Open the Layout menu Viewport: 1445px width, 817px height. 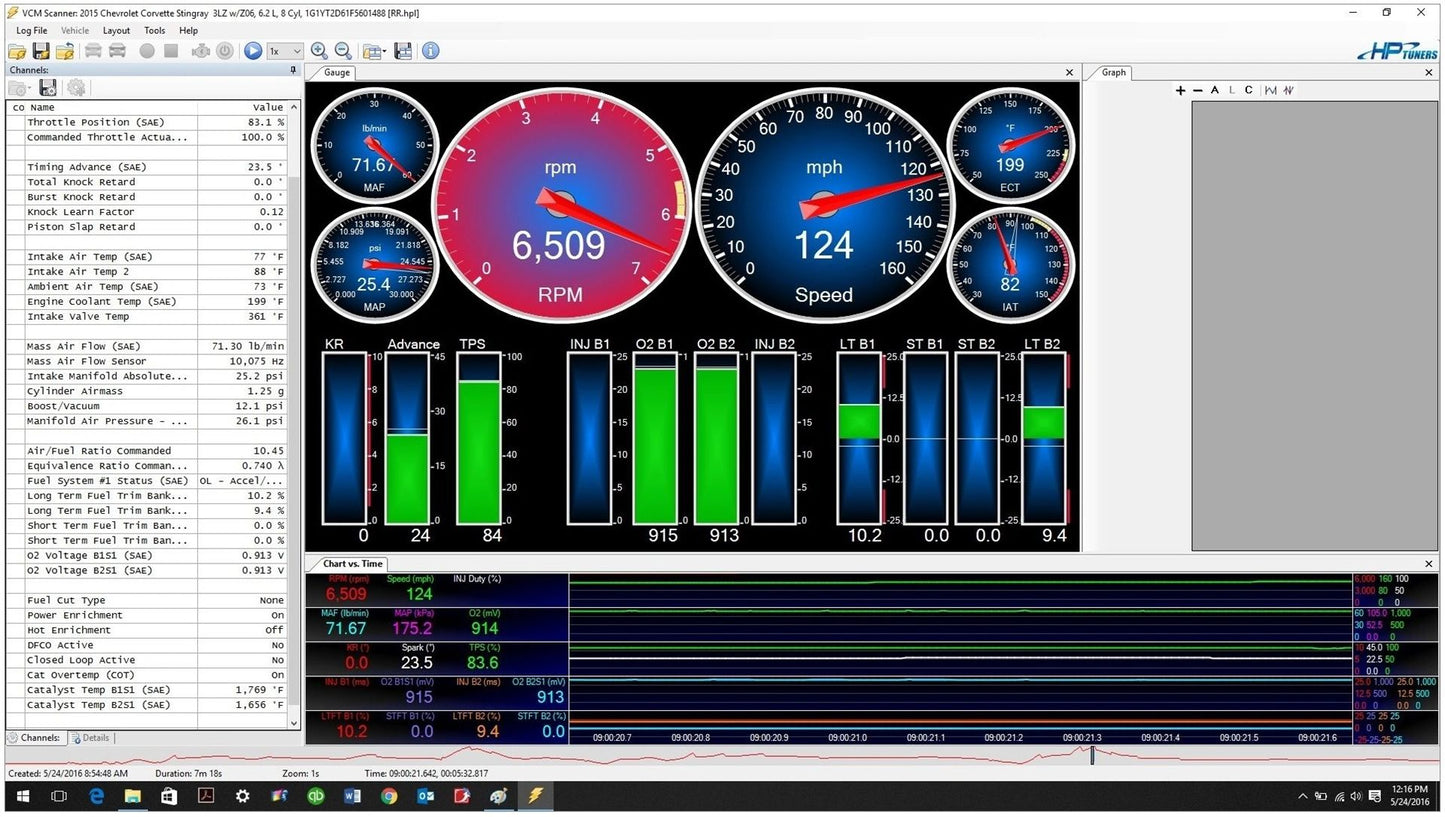pos(116,31)
